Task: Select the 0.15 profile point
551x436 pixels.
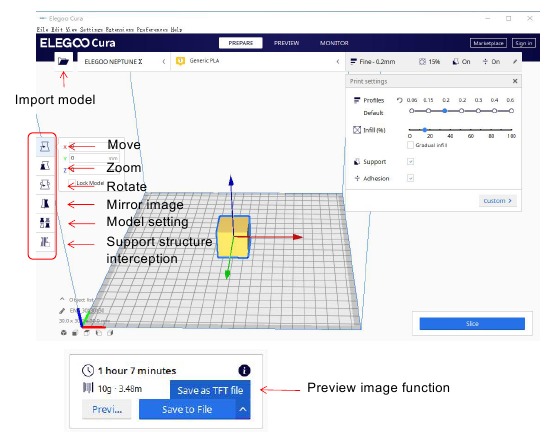Action: coord(428,111)
